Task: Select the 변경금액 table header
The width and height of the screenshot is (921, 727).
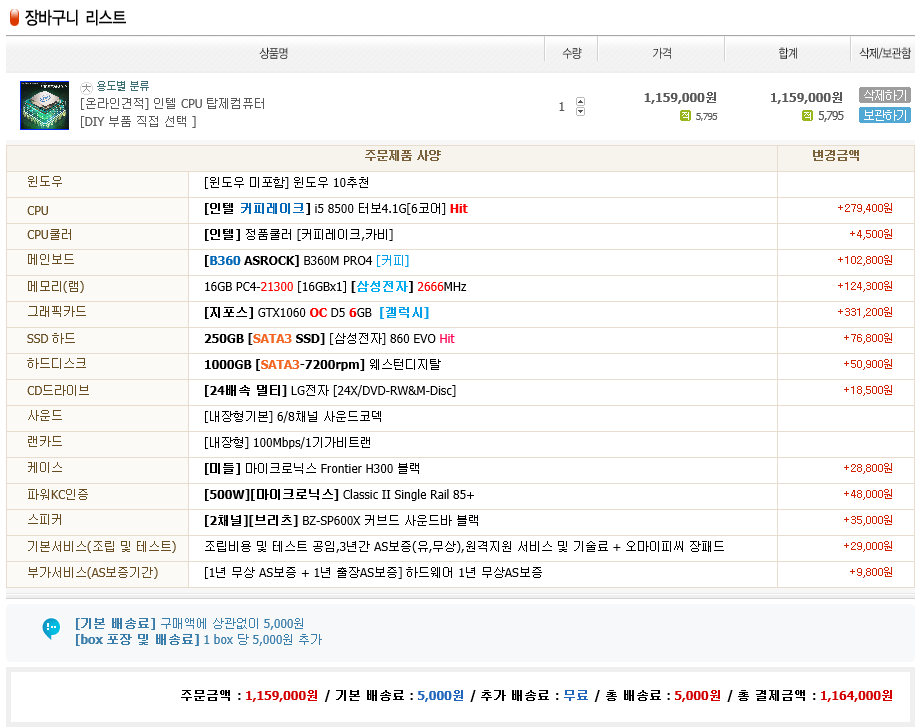Action: [x=835, y=156]
